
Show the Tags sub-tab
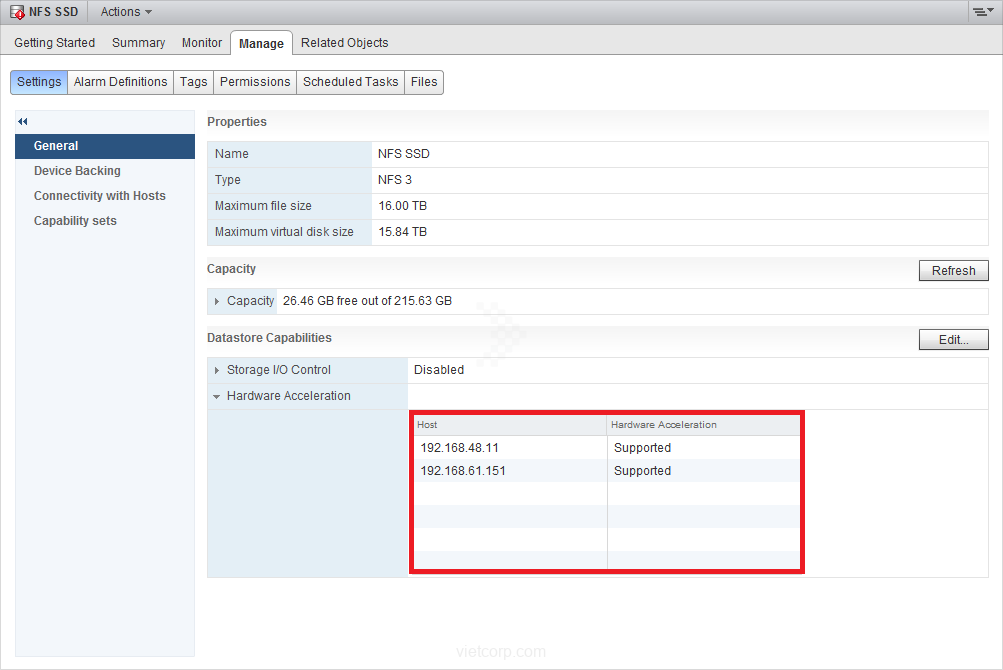tap(194, 82)
